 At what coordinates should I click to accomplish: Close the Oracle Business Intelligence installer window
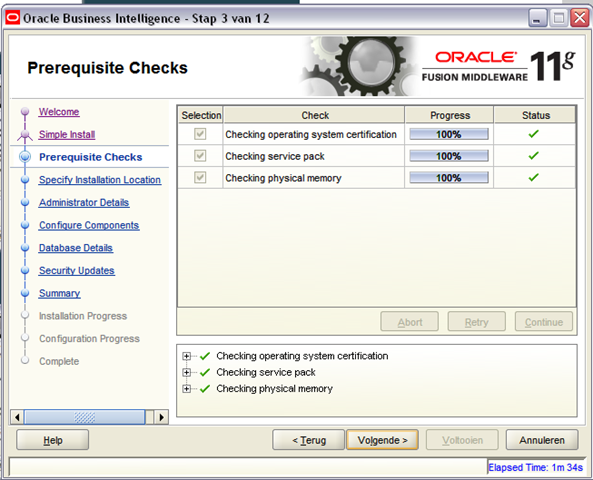pos(579,18)
